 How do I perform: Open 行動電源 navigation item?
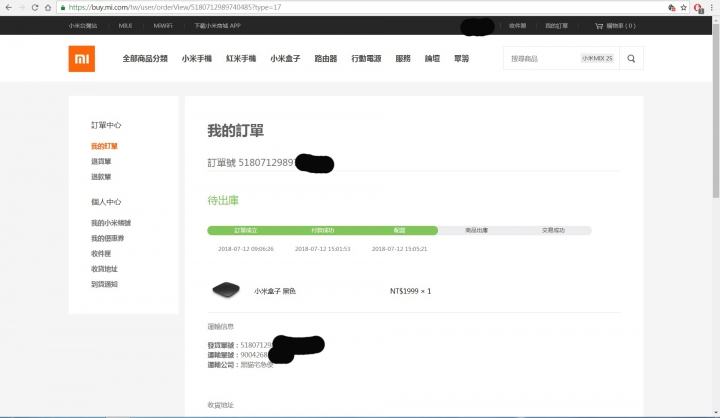(366, 58)
